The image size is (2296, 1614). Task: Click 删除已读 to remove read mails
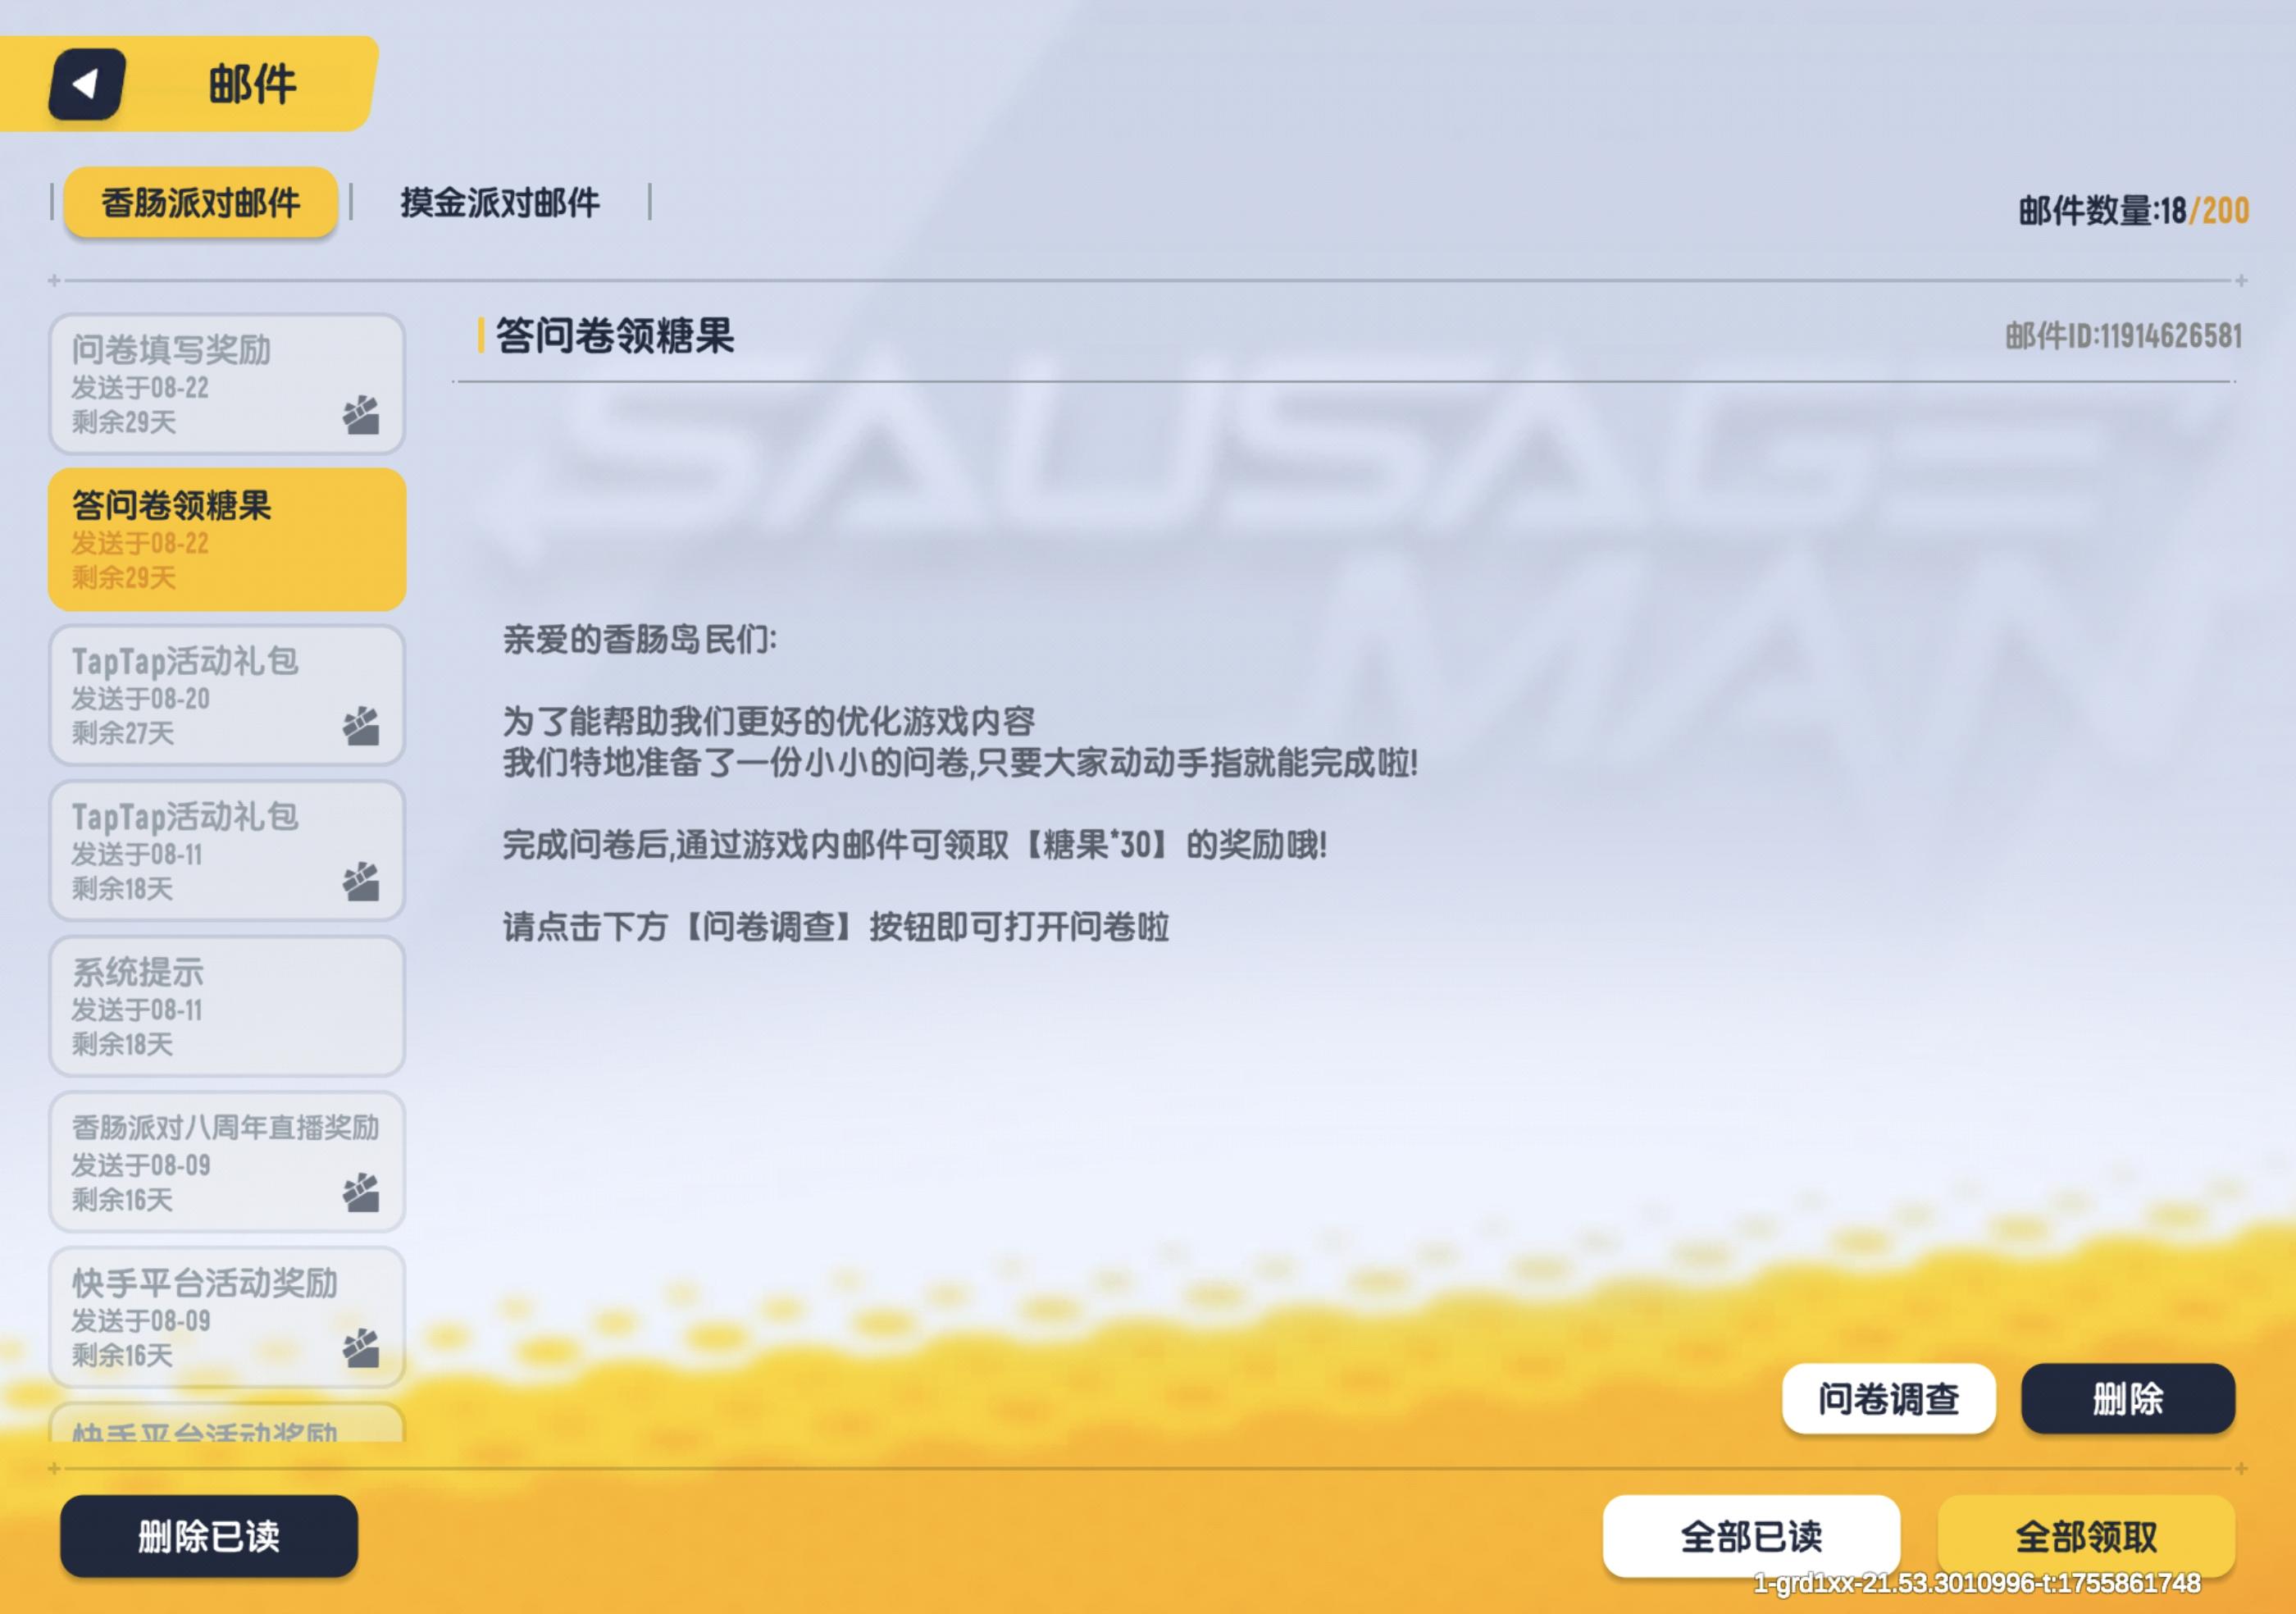[209, 1536]
